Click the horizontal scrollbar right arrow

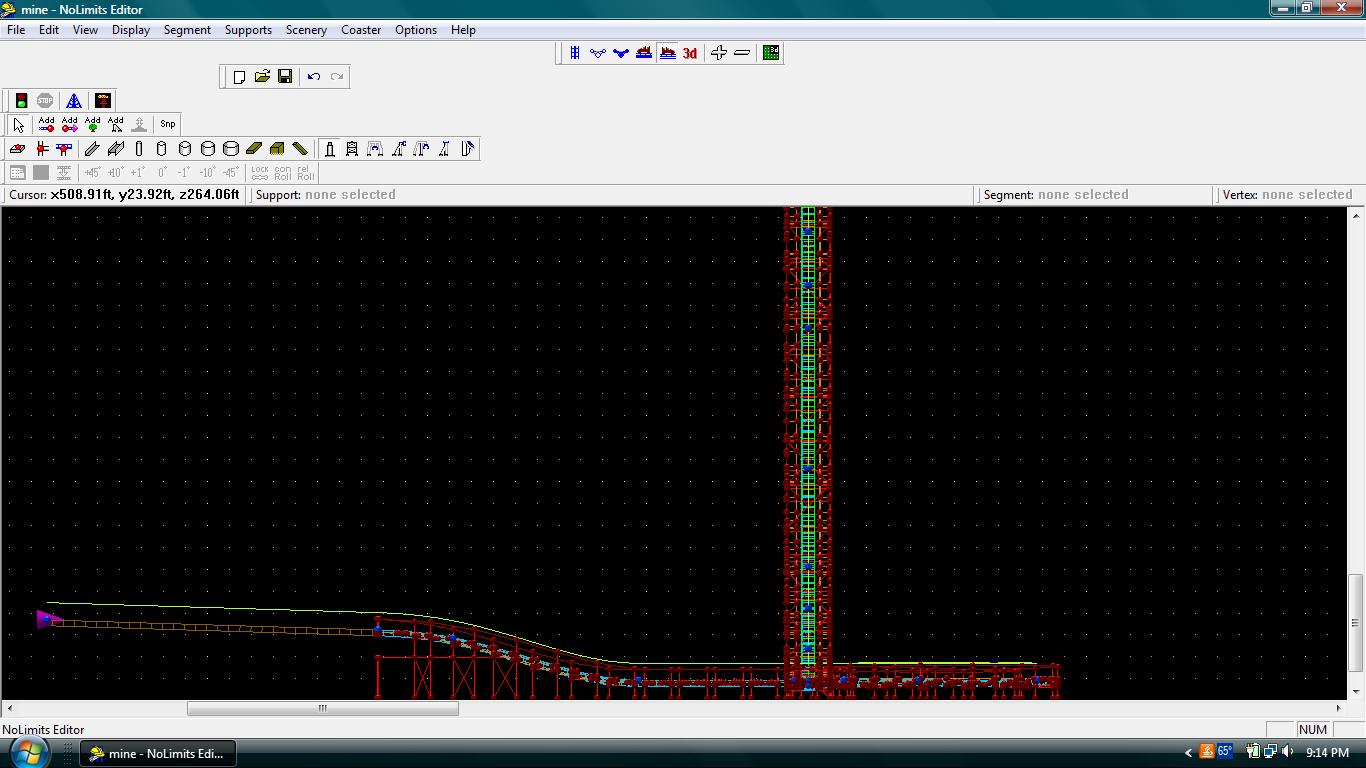(x=1339, y=708)
